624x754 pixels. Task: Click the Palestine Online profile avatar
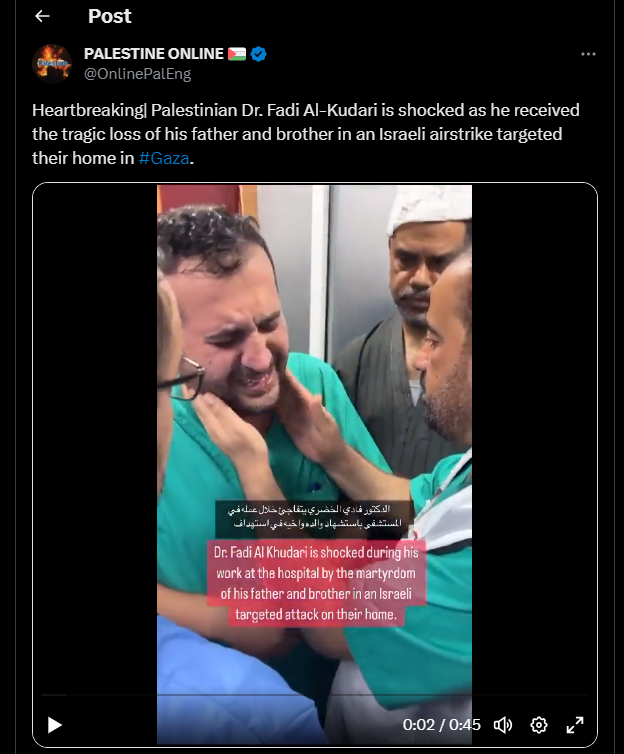point(52,63)
